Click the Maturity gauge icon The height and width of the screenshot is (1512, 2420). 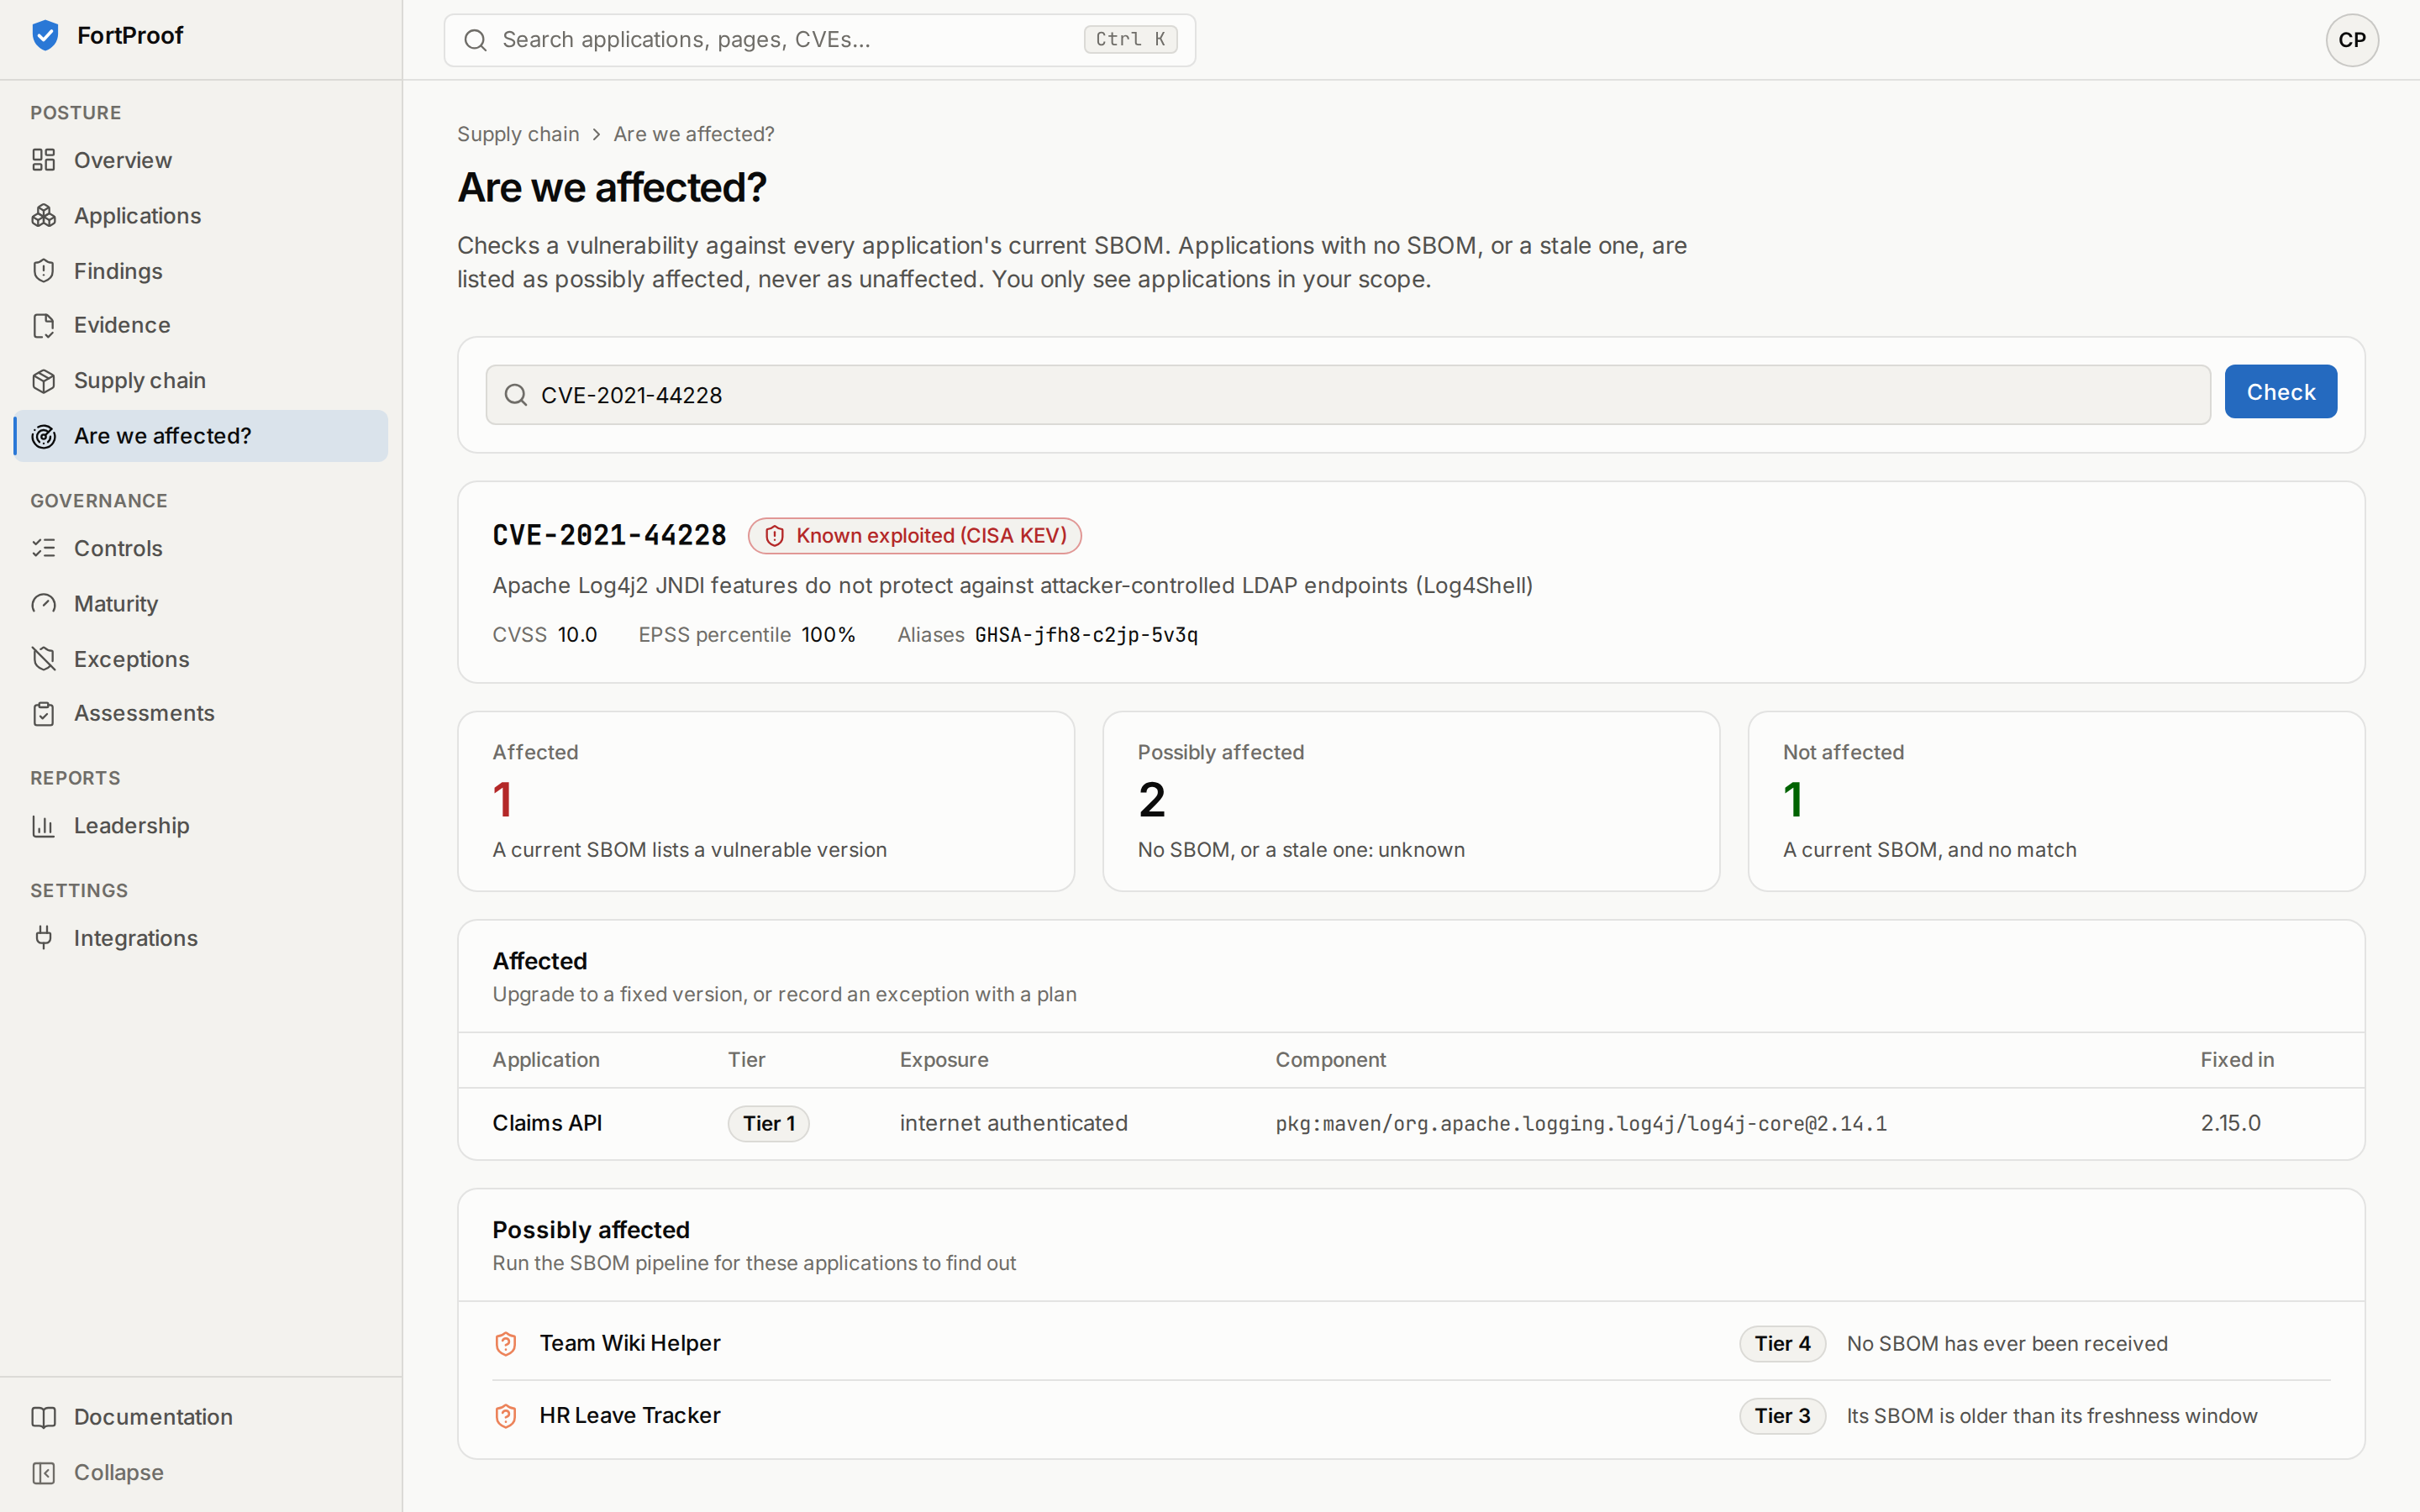point(43,603)
